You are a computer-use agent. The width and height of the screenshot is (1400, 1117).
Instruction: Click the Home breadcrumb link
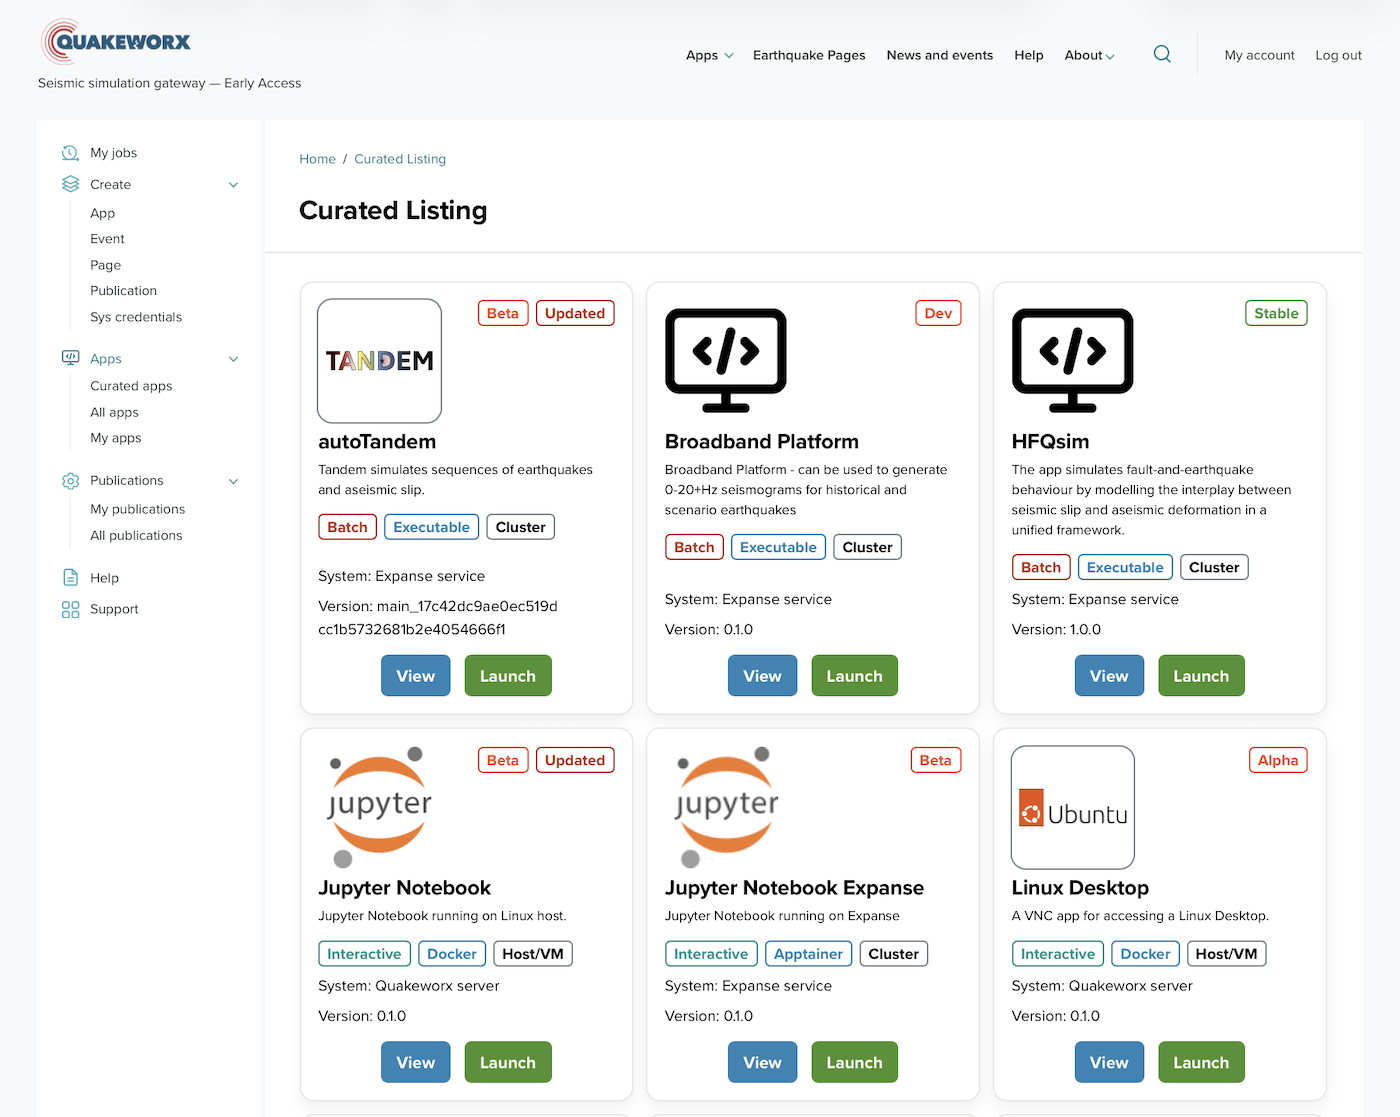(x=317, y=159)
